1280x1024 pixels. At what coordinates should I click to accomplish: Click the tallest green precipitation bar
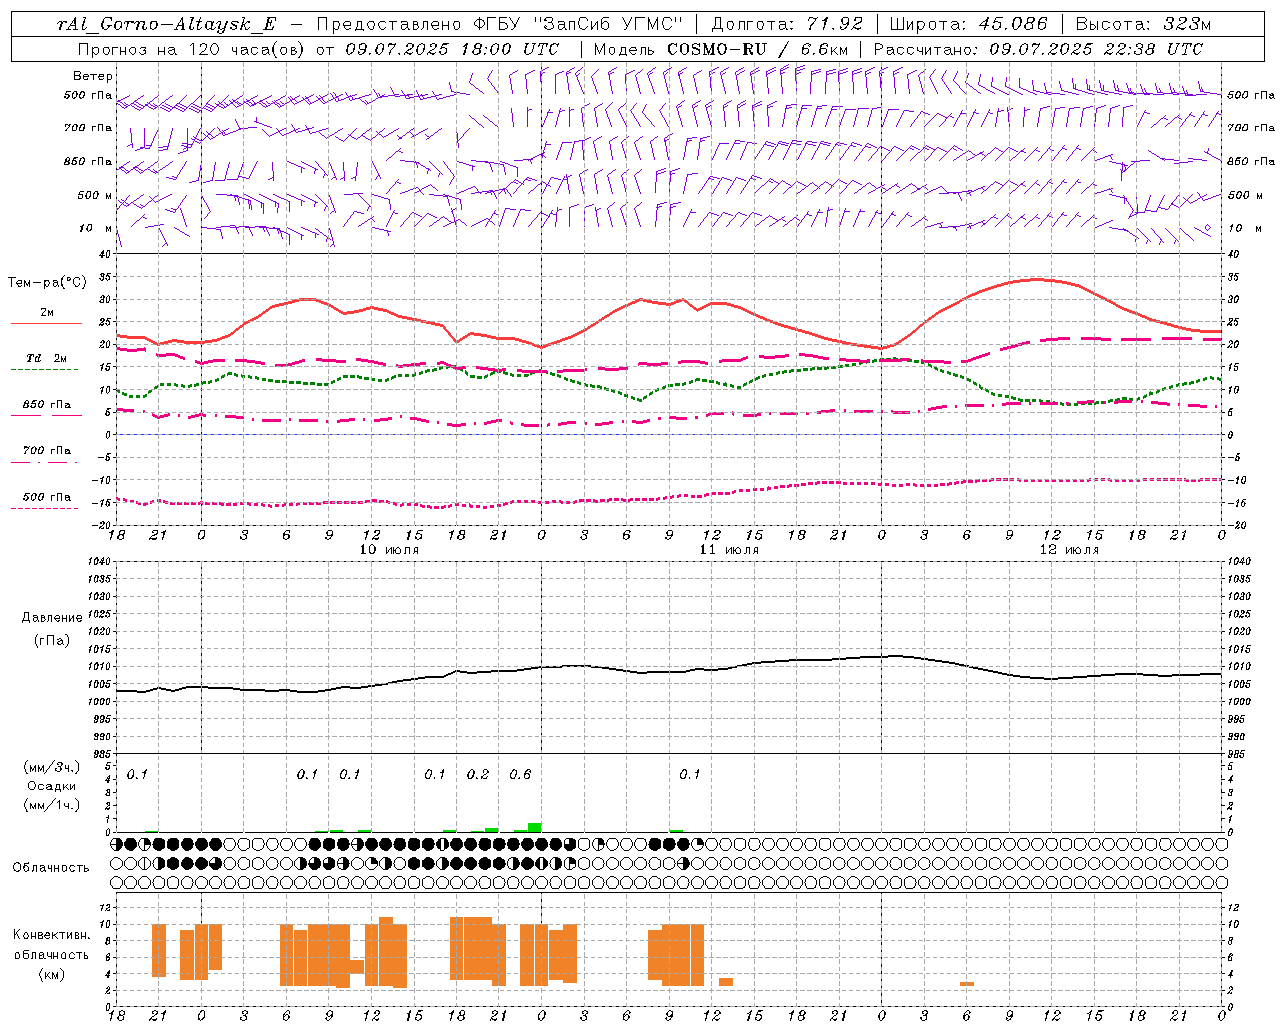[535, 827]
